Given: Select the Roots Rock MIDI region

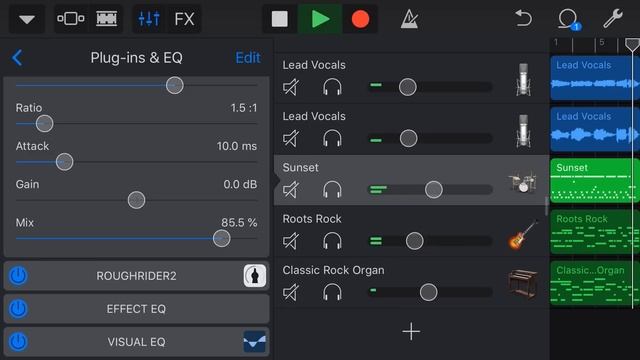Looking at the screenshot, I should 595,232.
